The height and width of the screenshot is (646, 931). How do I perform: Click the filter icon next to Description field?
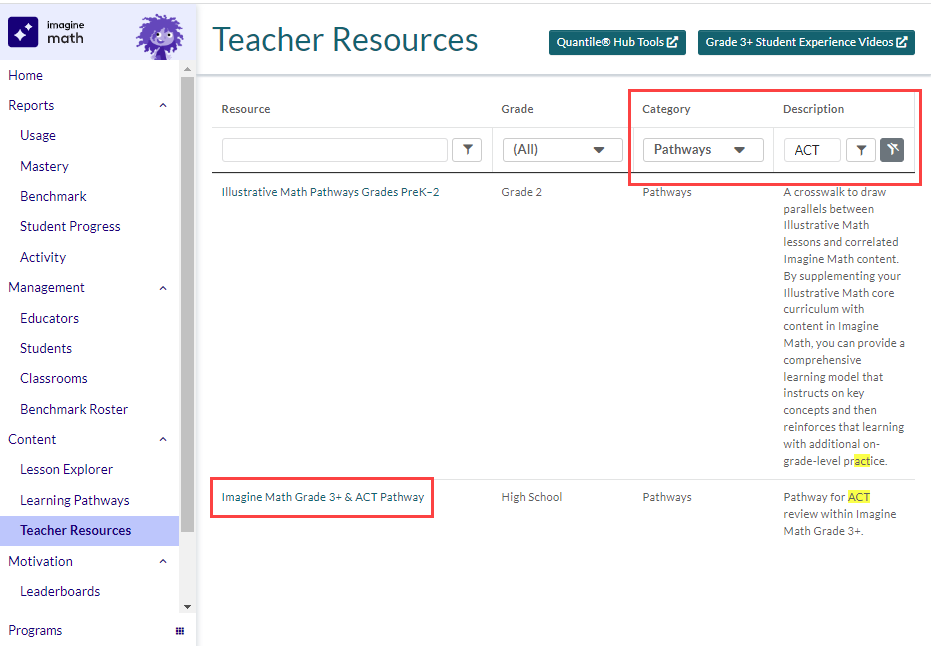coord(860,150)
